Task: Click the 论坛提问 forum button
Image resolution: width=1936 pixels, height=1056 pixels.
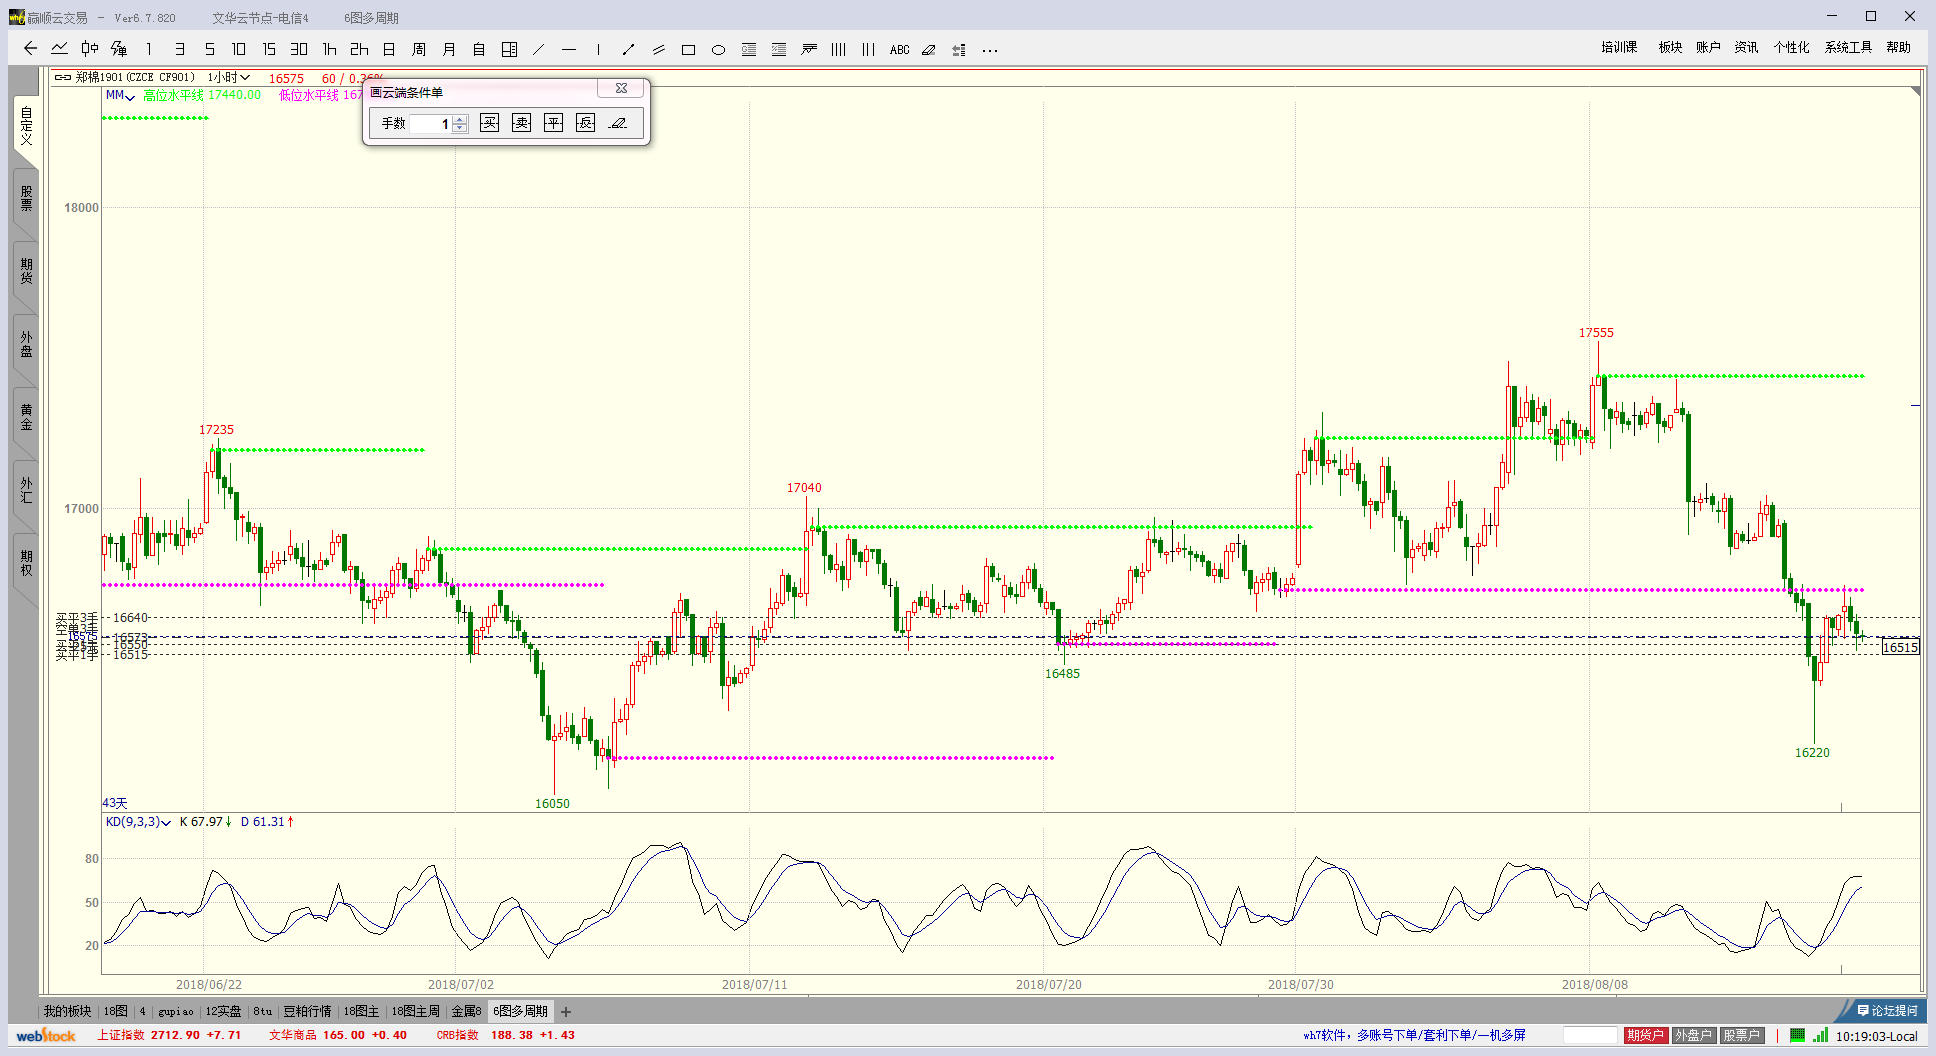Action: point(1888,1011)
